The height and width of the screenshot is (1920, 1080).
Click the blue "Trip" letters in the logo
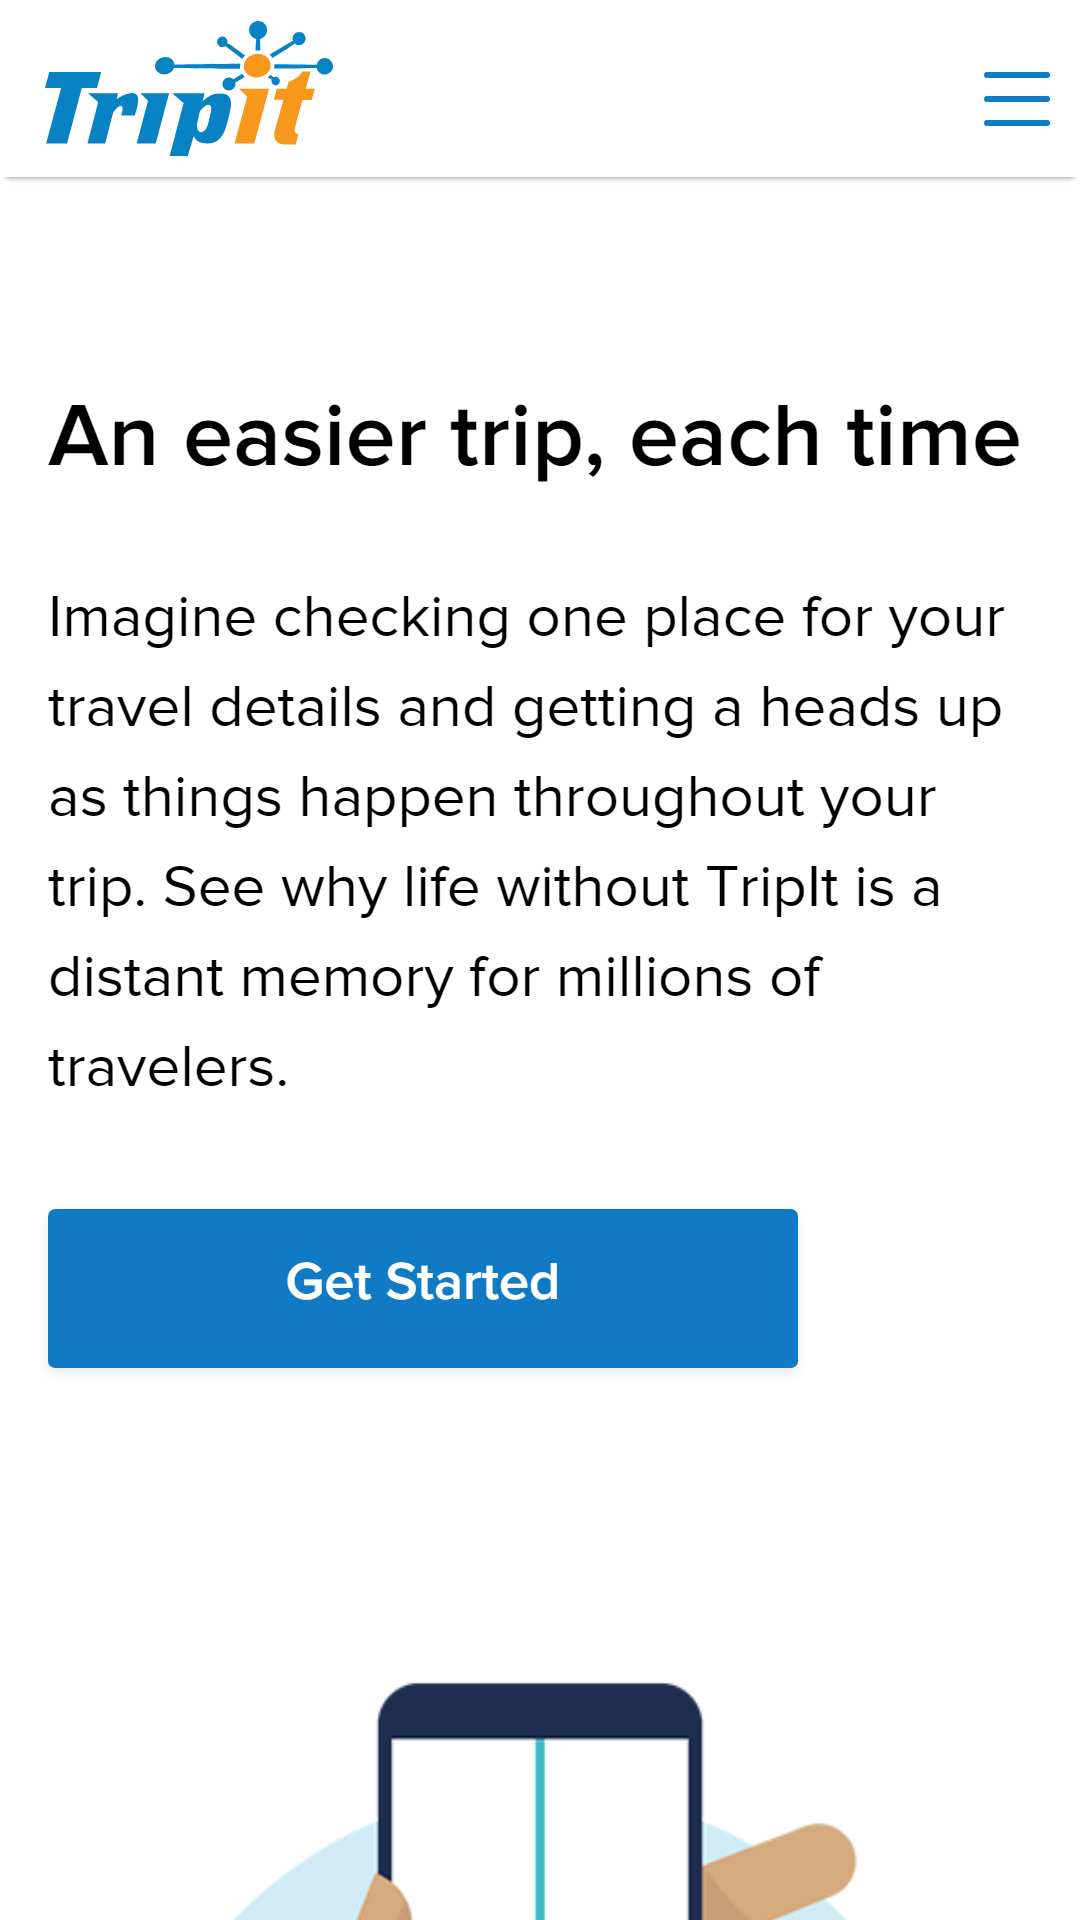[x=140, y=113]
